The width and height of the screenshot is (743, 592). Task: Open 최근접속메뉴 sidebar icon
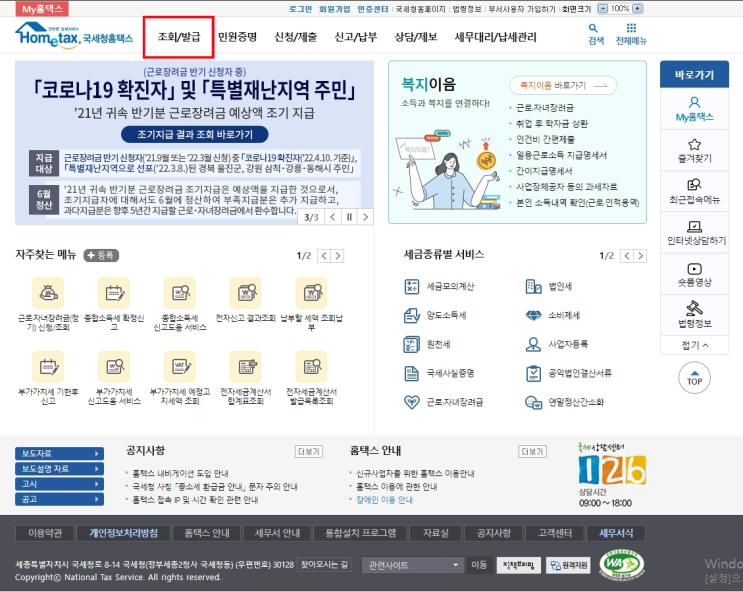[694, 185]
